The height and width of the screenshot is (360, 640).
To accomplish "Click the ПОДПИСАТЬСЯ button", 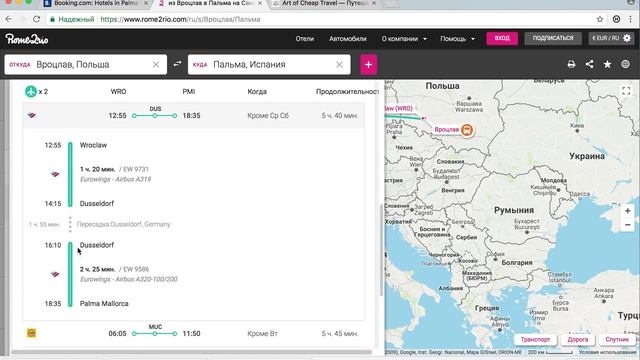I will tap(553, 38).
